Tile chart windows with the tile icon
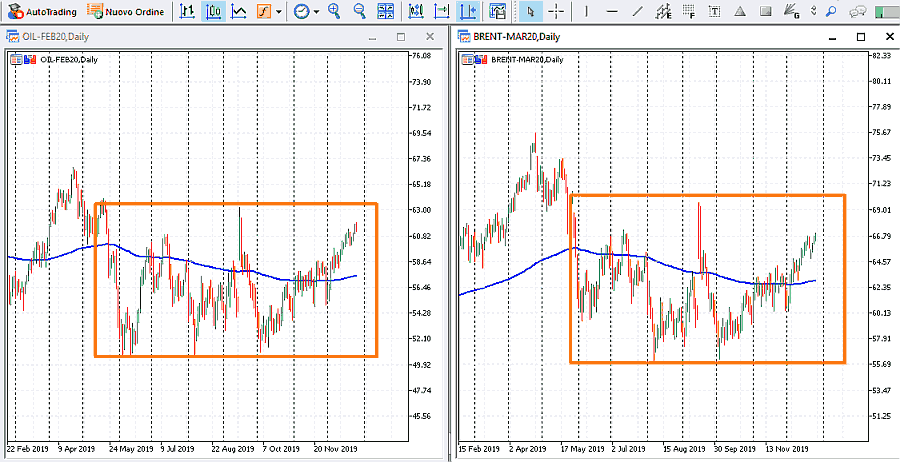900x462 pixels. click(386, 12)
